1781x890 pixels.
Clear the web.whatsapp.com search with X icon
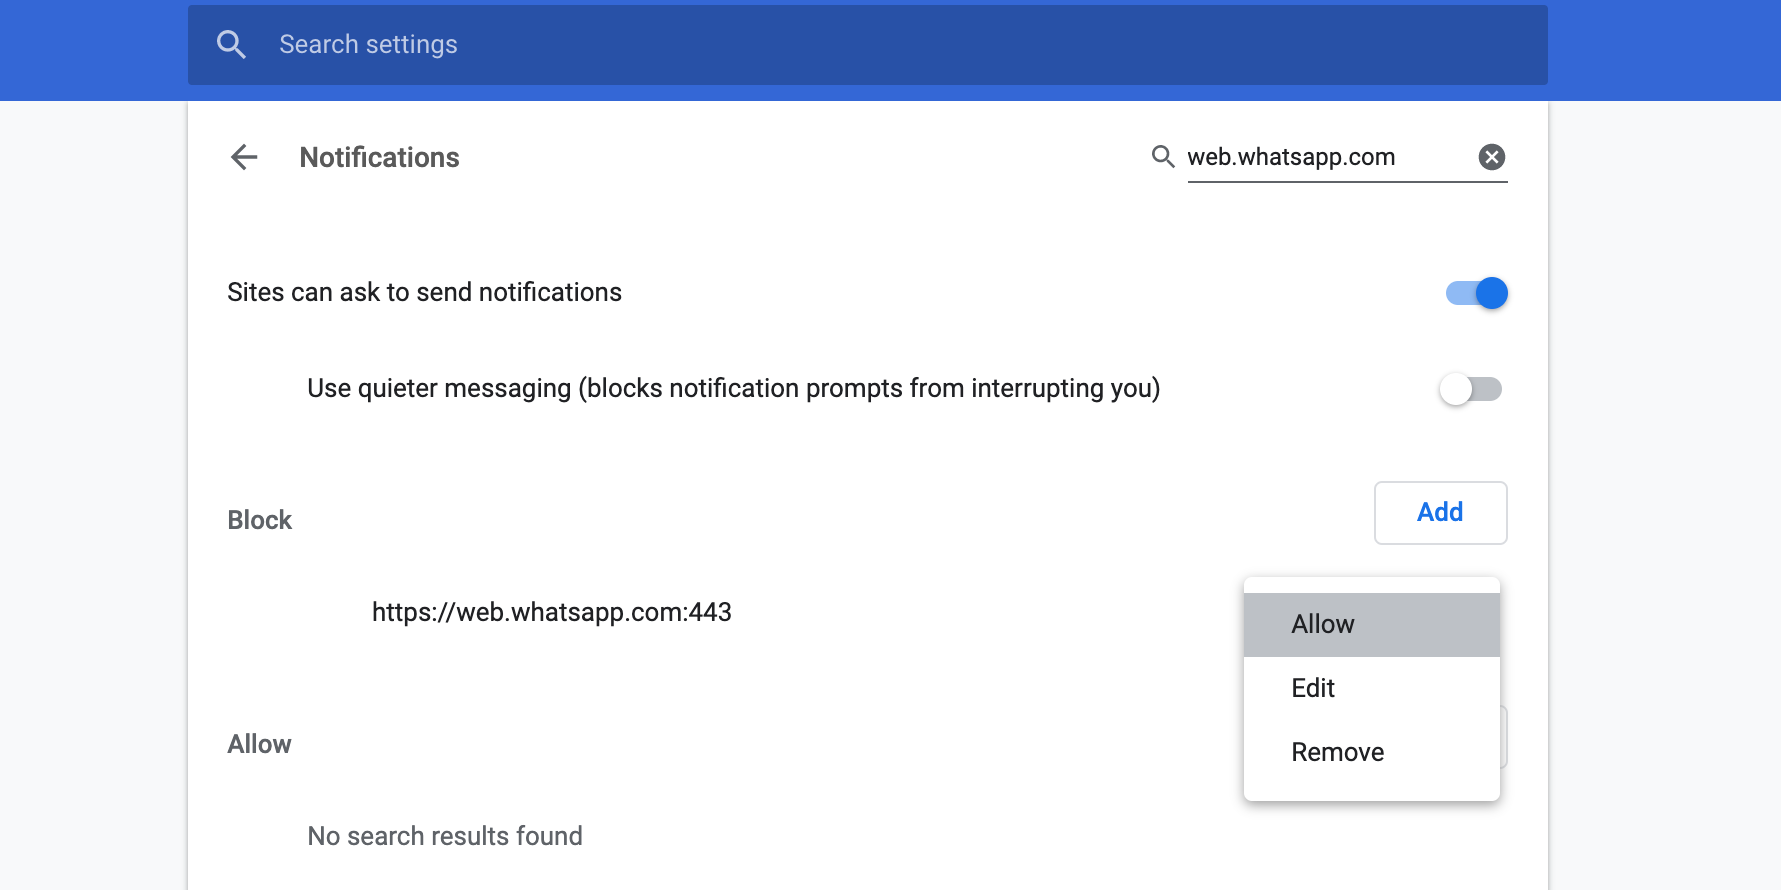tap(1491, 157)
